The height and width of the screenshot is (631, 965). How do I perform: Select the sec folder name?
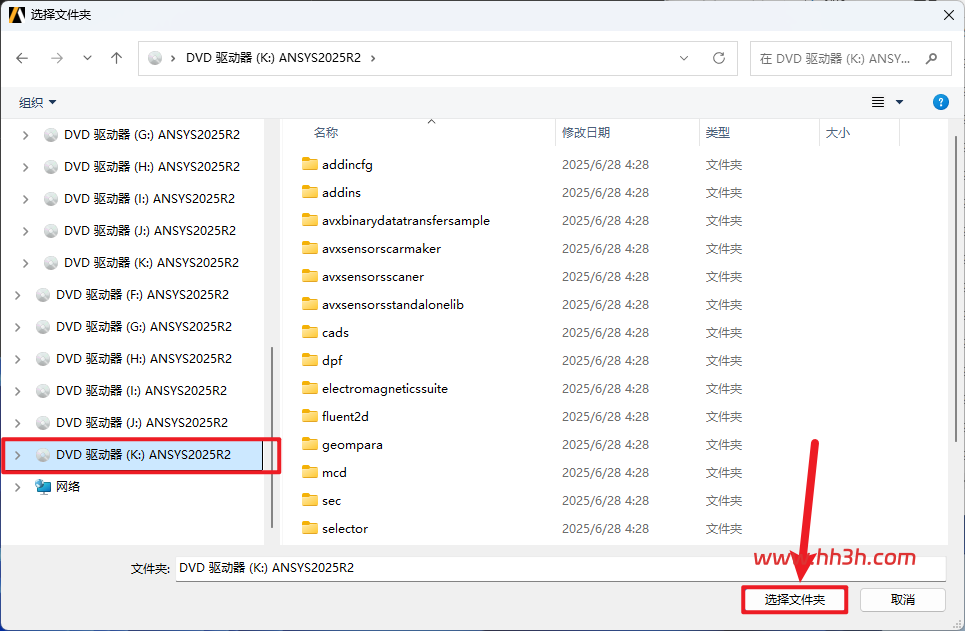pos(331,500)
